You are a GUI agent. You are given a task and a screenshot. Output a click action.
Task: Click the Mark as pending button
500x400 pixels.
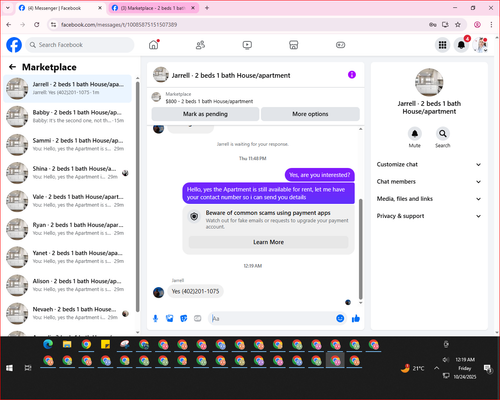[x=205, y=114]
